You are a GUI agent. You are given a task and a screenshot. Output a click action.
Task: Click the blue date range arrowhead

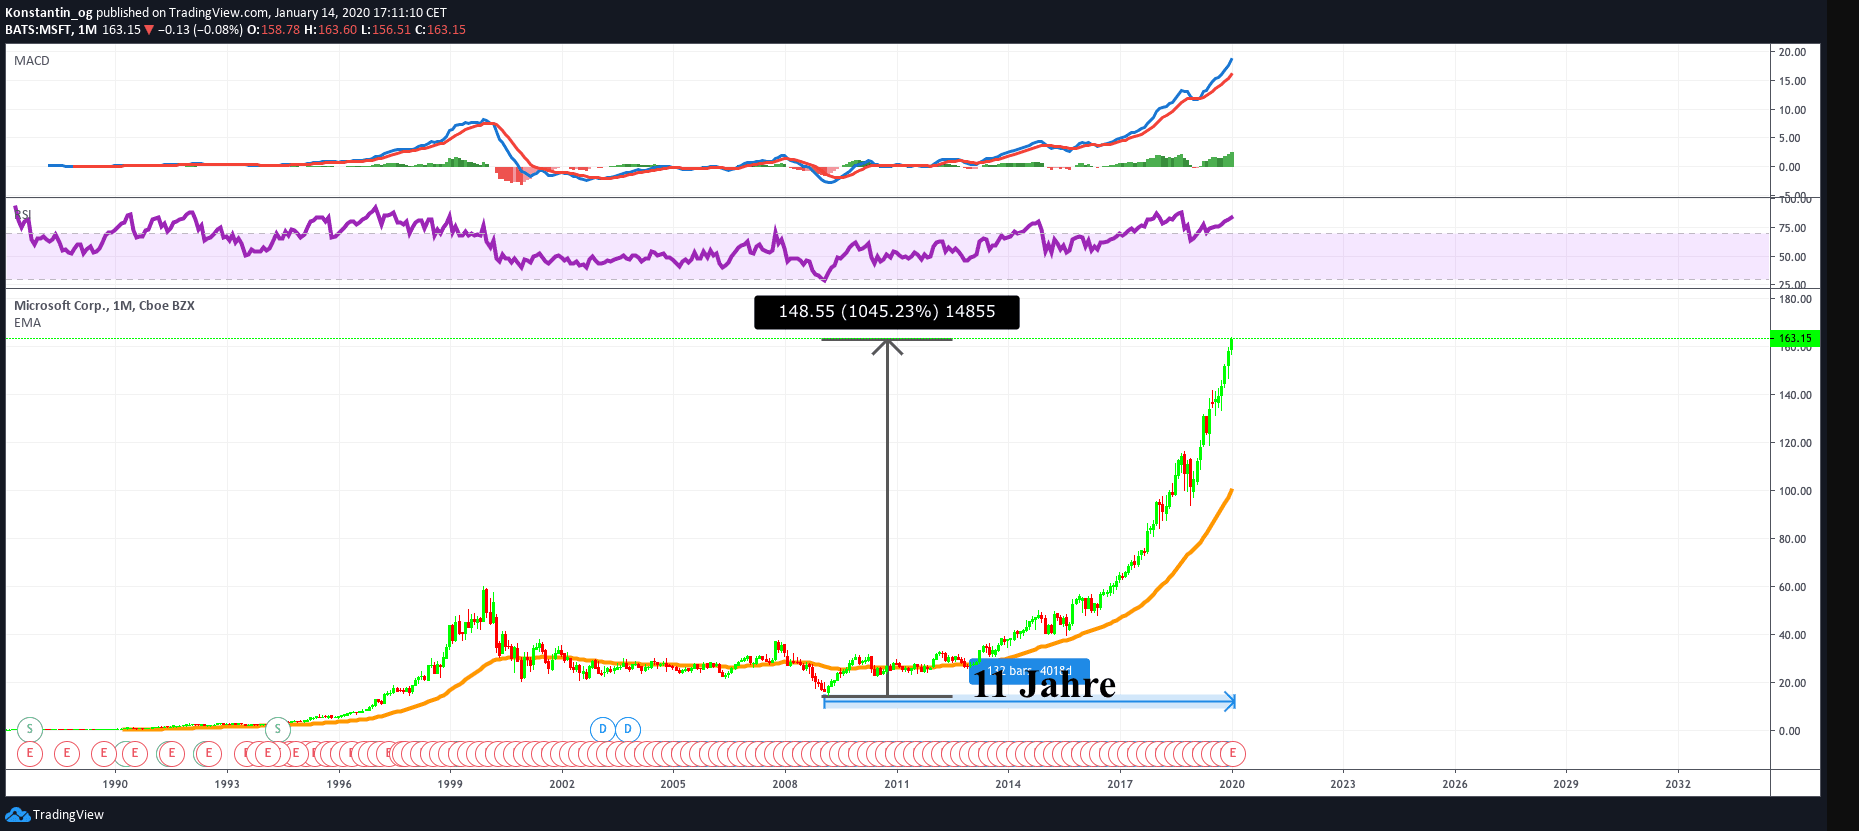(x=1230, y=702)
